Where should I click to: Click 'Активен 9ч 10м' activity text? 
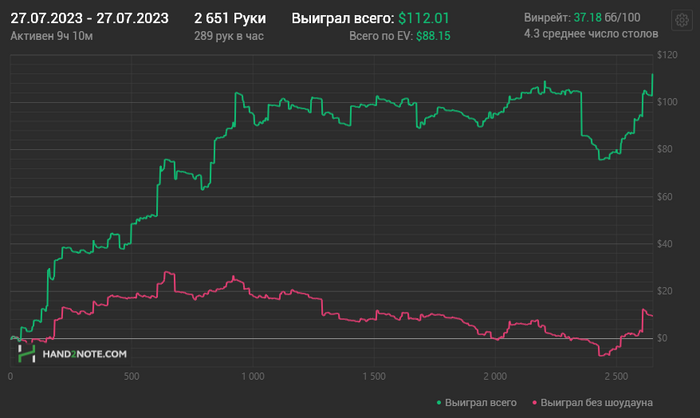tap(51, 36)
